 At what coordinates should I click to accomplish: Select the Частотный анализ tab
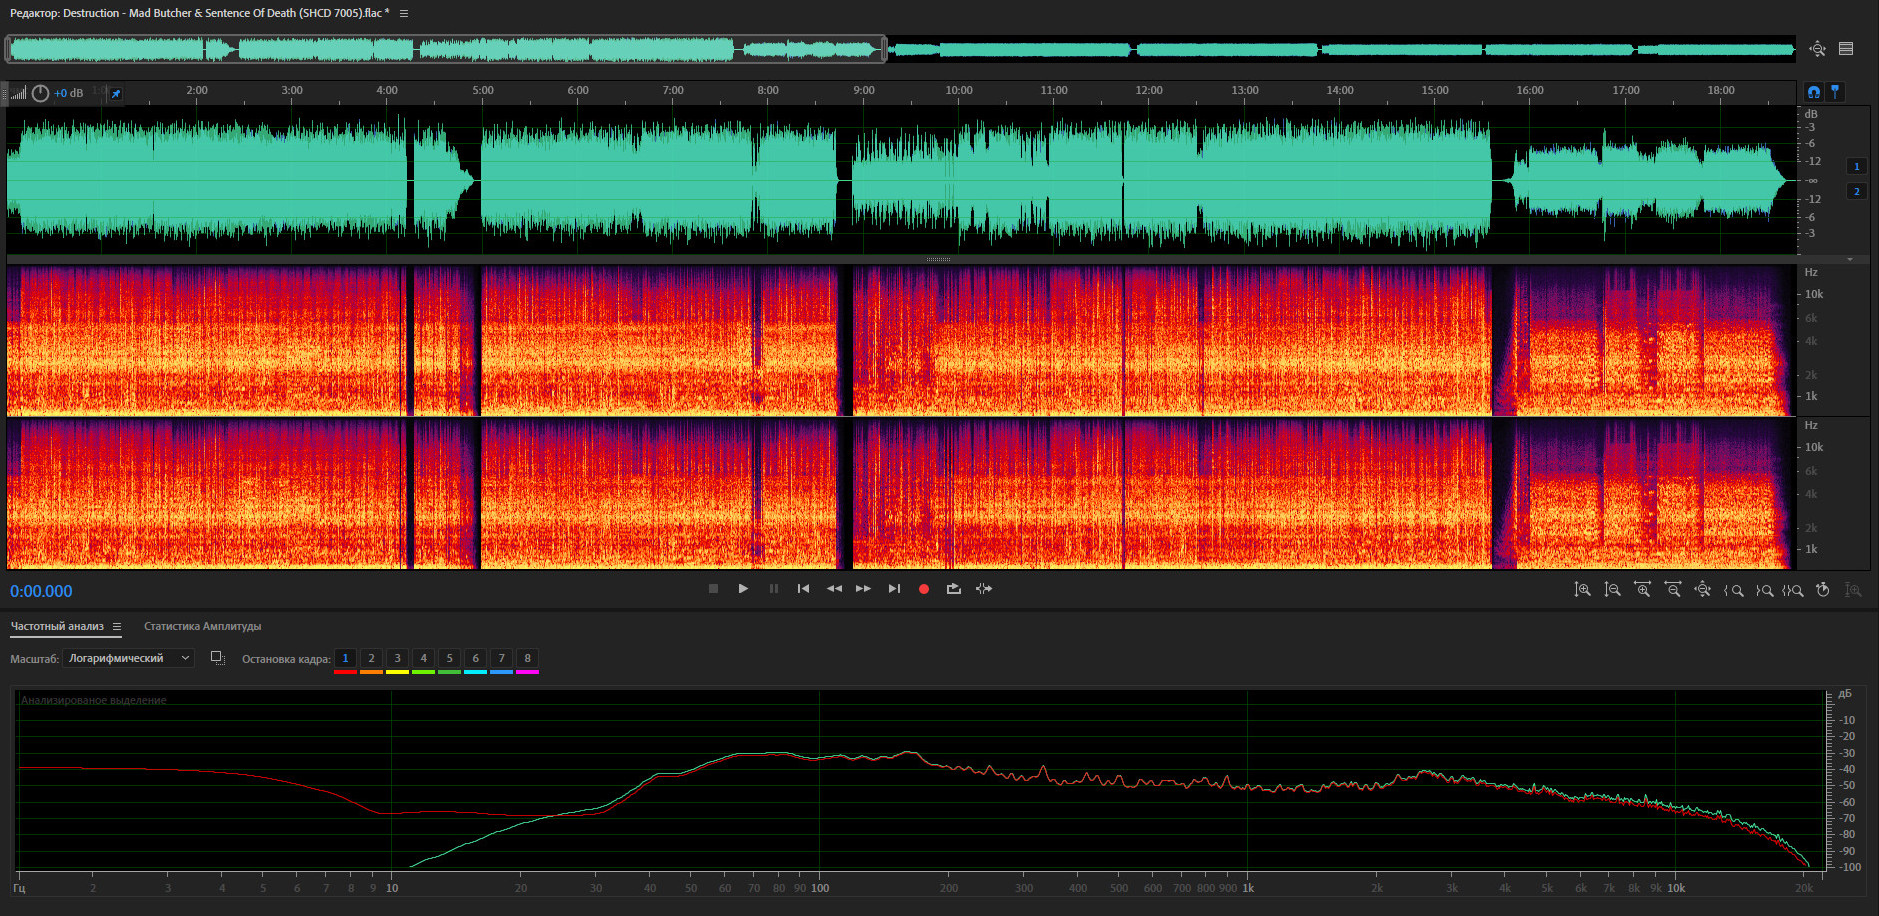point(57,627)
